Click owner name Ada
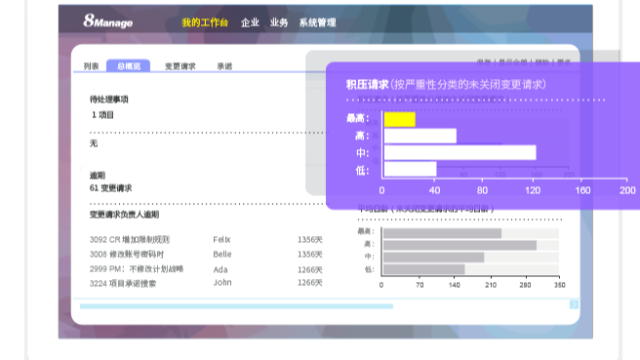 click(x=220, y=269)
